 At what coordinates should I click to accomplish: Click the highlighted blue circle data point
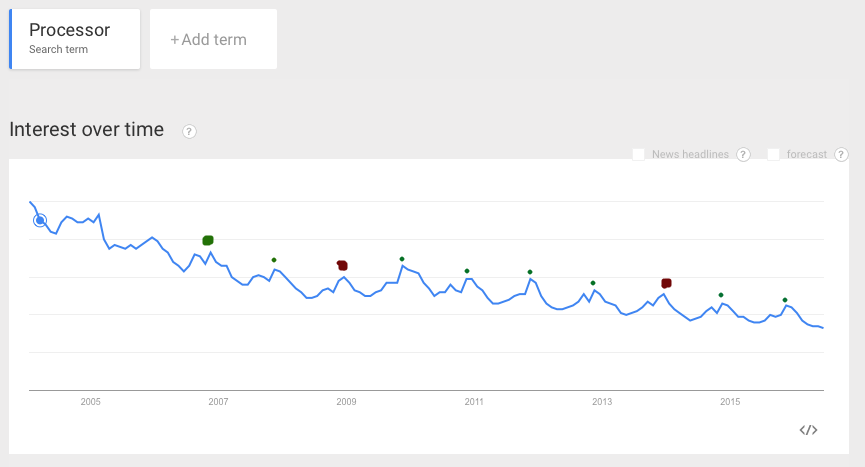click(x=40, y=221)
